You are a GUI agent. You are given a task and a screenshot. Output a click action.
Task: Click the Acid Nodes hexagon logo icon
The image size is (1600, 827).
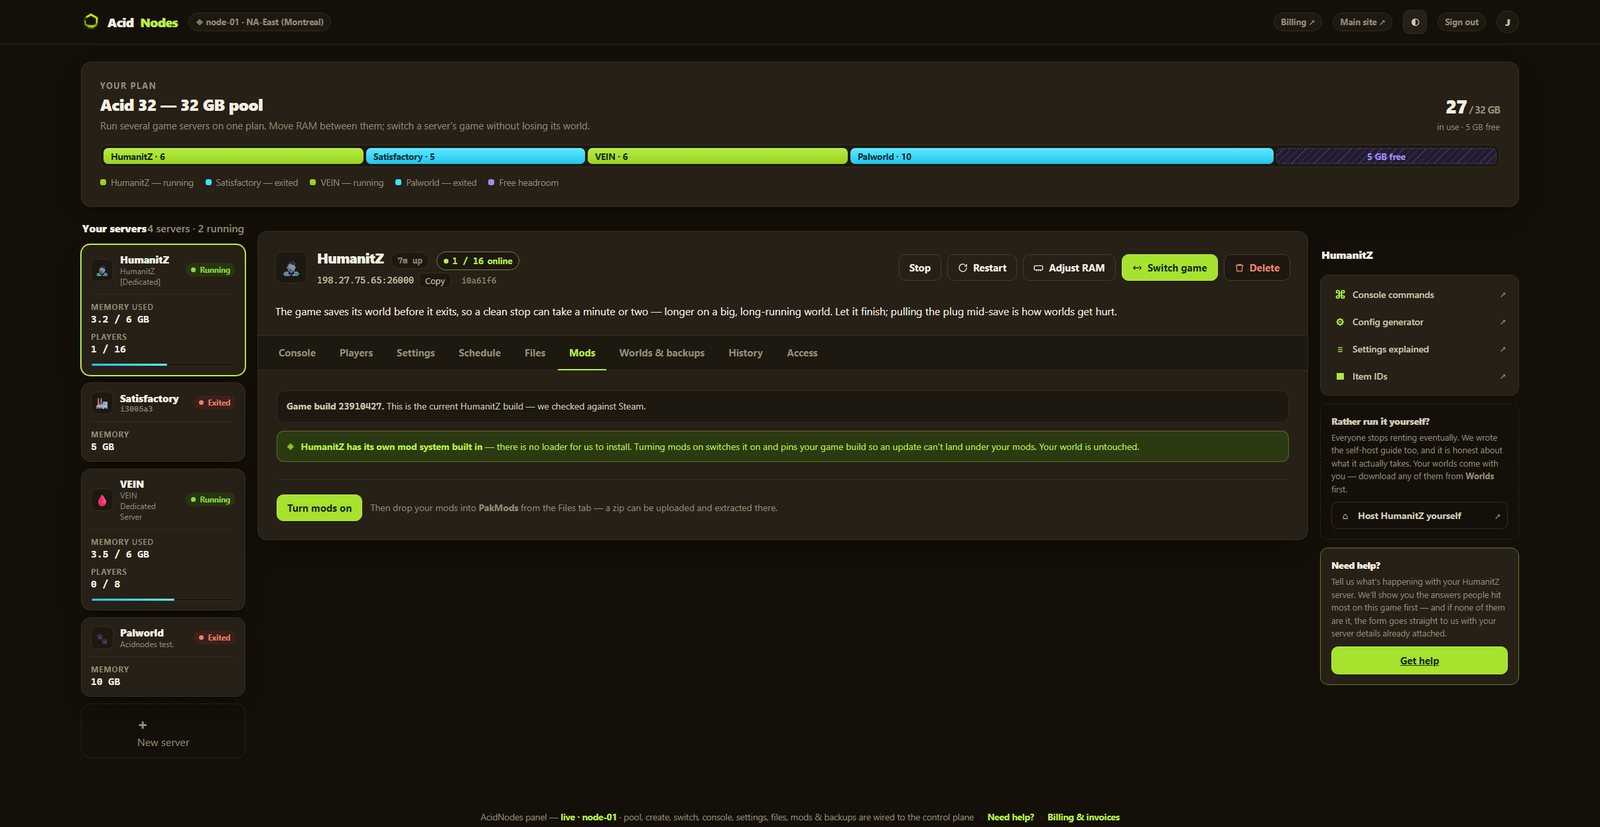point(91,21)
